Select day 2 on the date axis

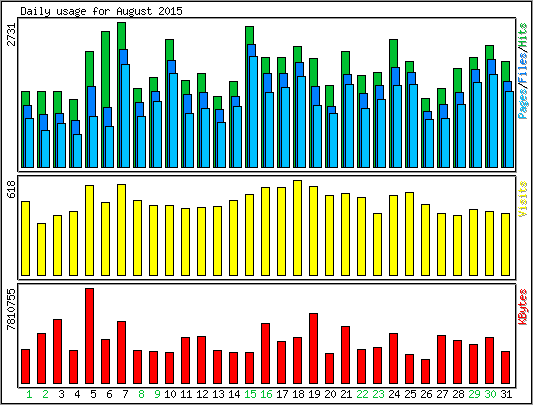(x=45, y=394)
